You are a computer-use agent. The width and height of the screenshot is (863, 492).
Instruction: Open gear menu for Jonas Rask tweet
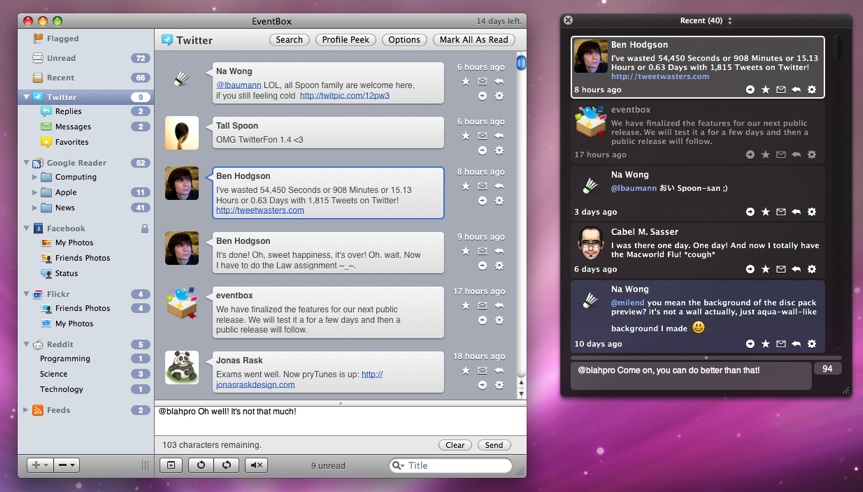[x=499, y=385]
